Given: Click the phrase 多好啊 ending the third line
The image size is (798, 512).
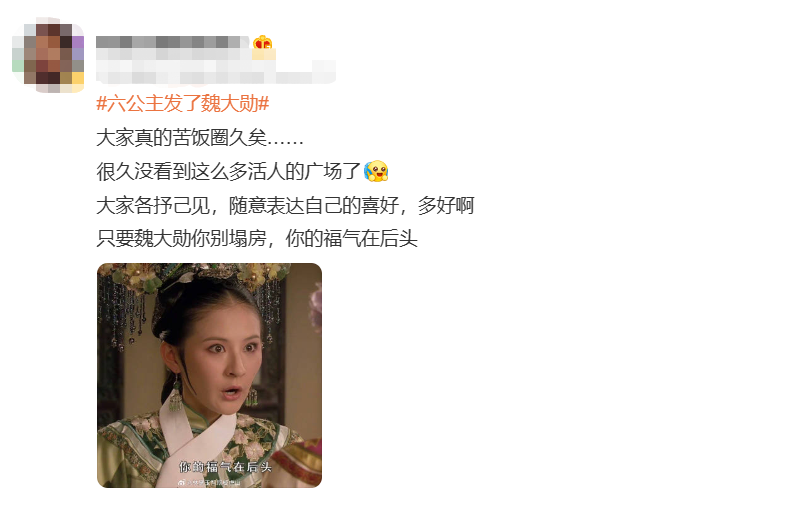Looking at the screenshot, I should coord(446,205).
